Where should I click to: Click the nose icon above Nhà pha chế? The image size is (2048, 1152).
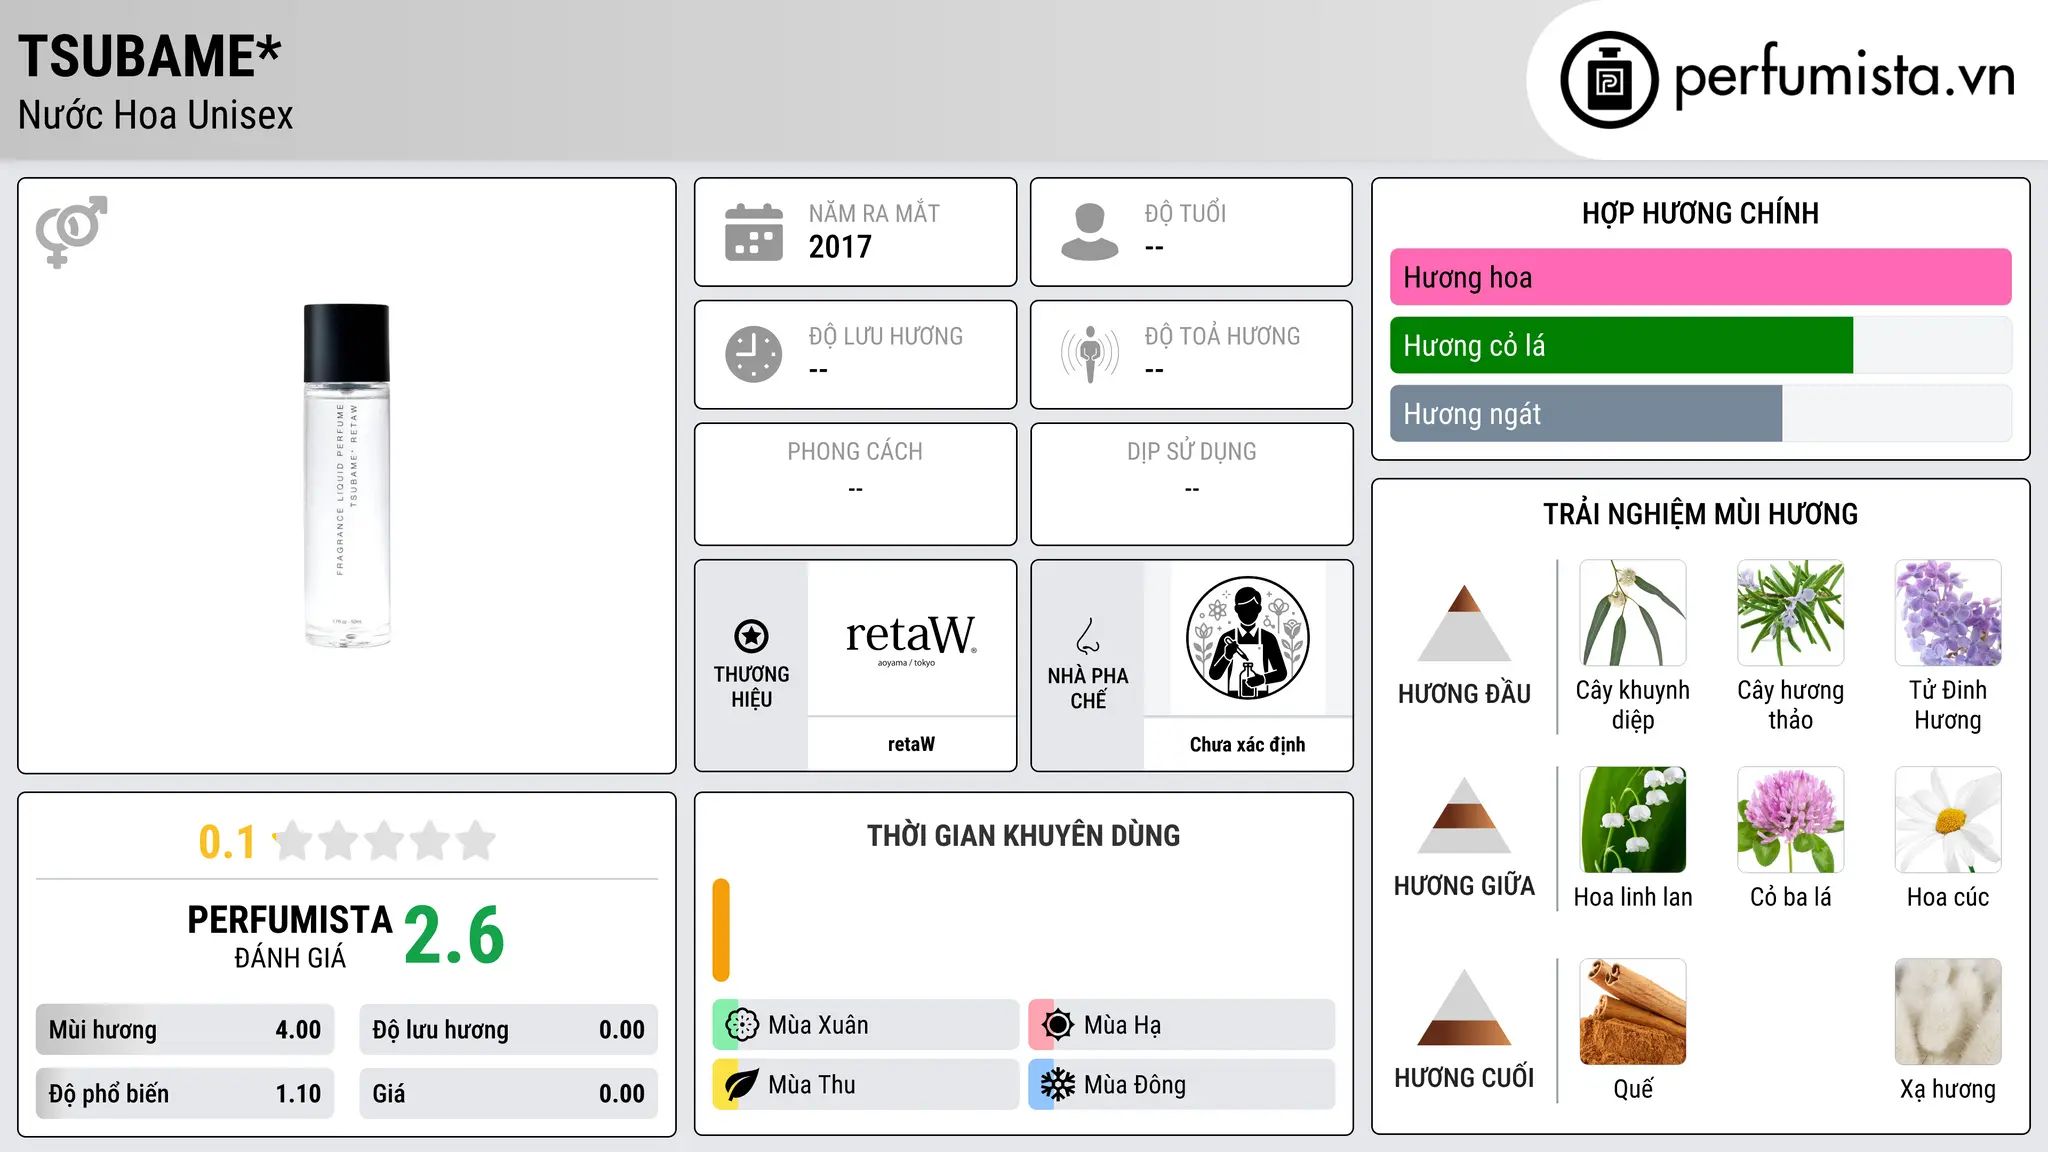coord(1088,636)
